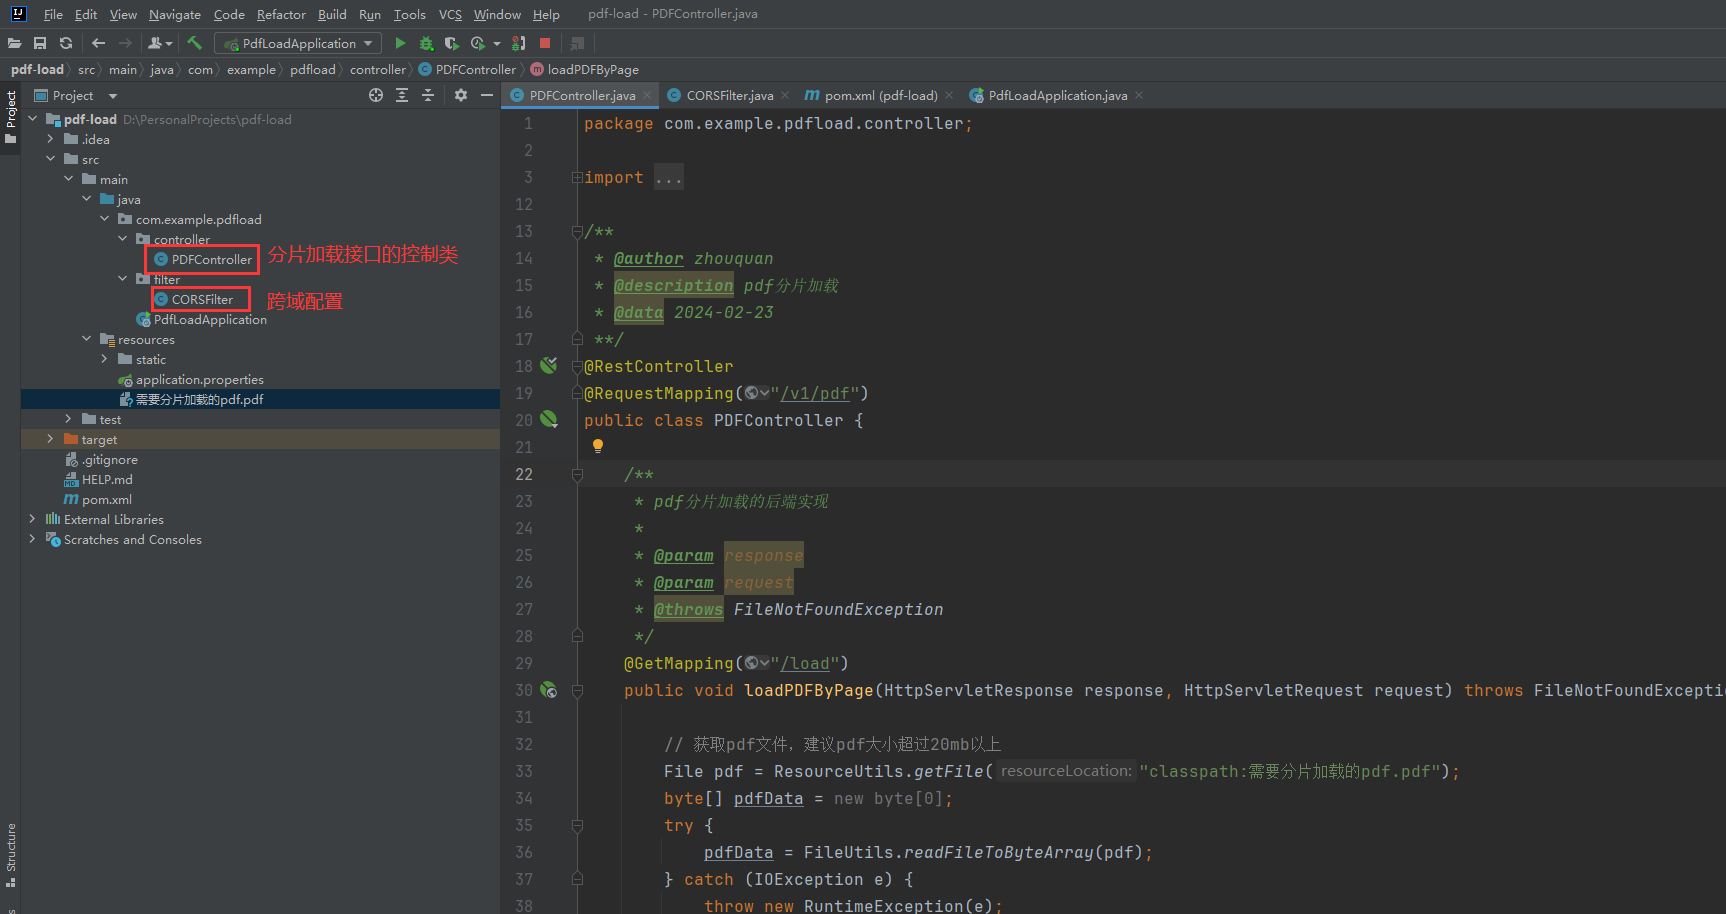
Task: Collapse the src folder chevron
Action: tap(50, 159)
